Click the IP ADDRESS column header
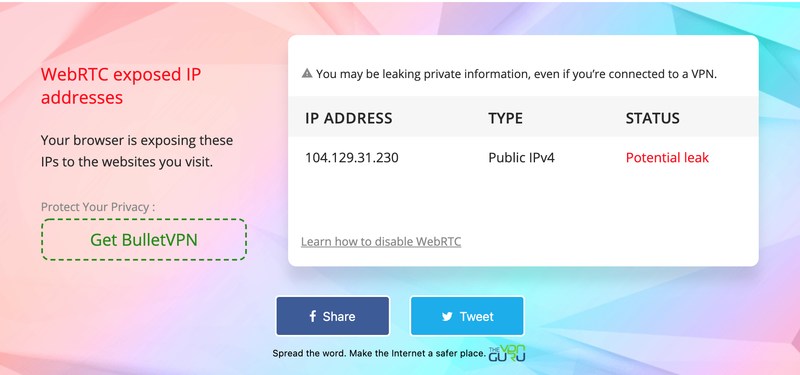 (x=348, y=118)
